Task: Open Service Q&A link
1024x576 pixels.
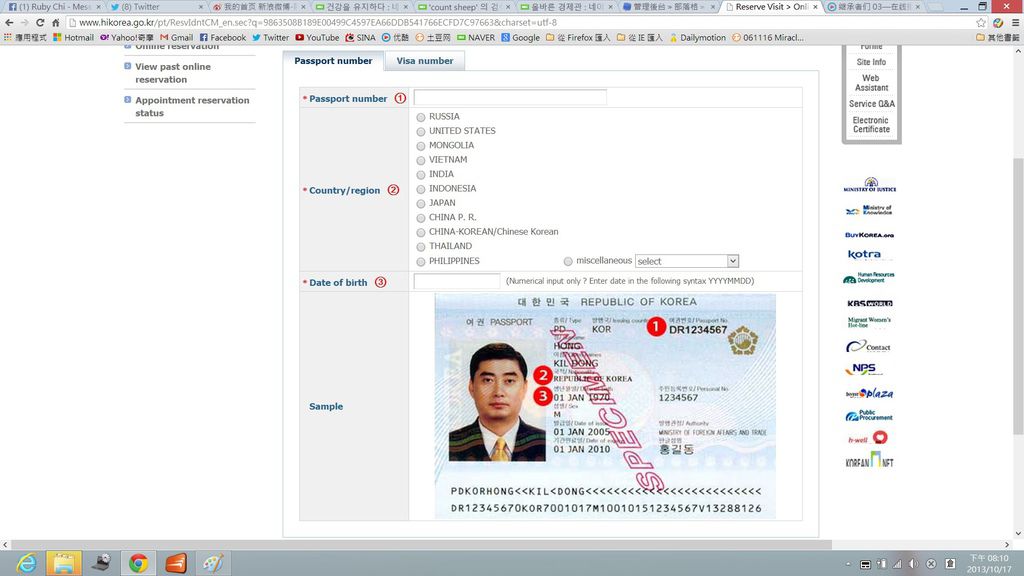Action: (872, 104)
